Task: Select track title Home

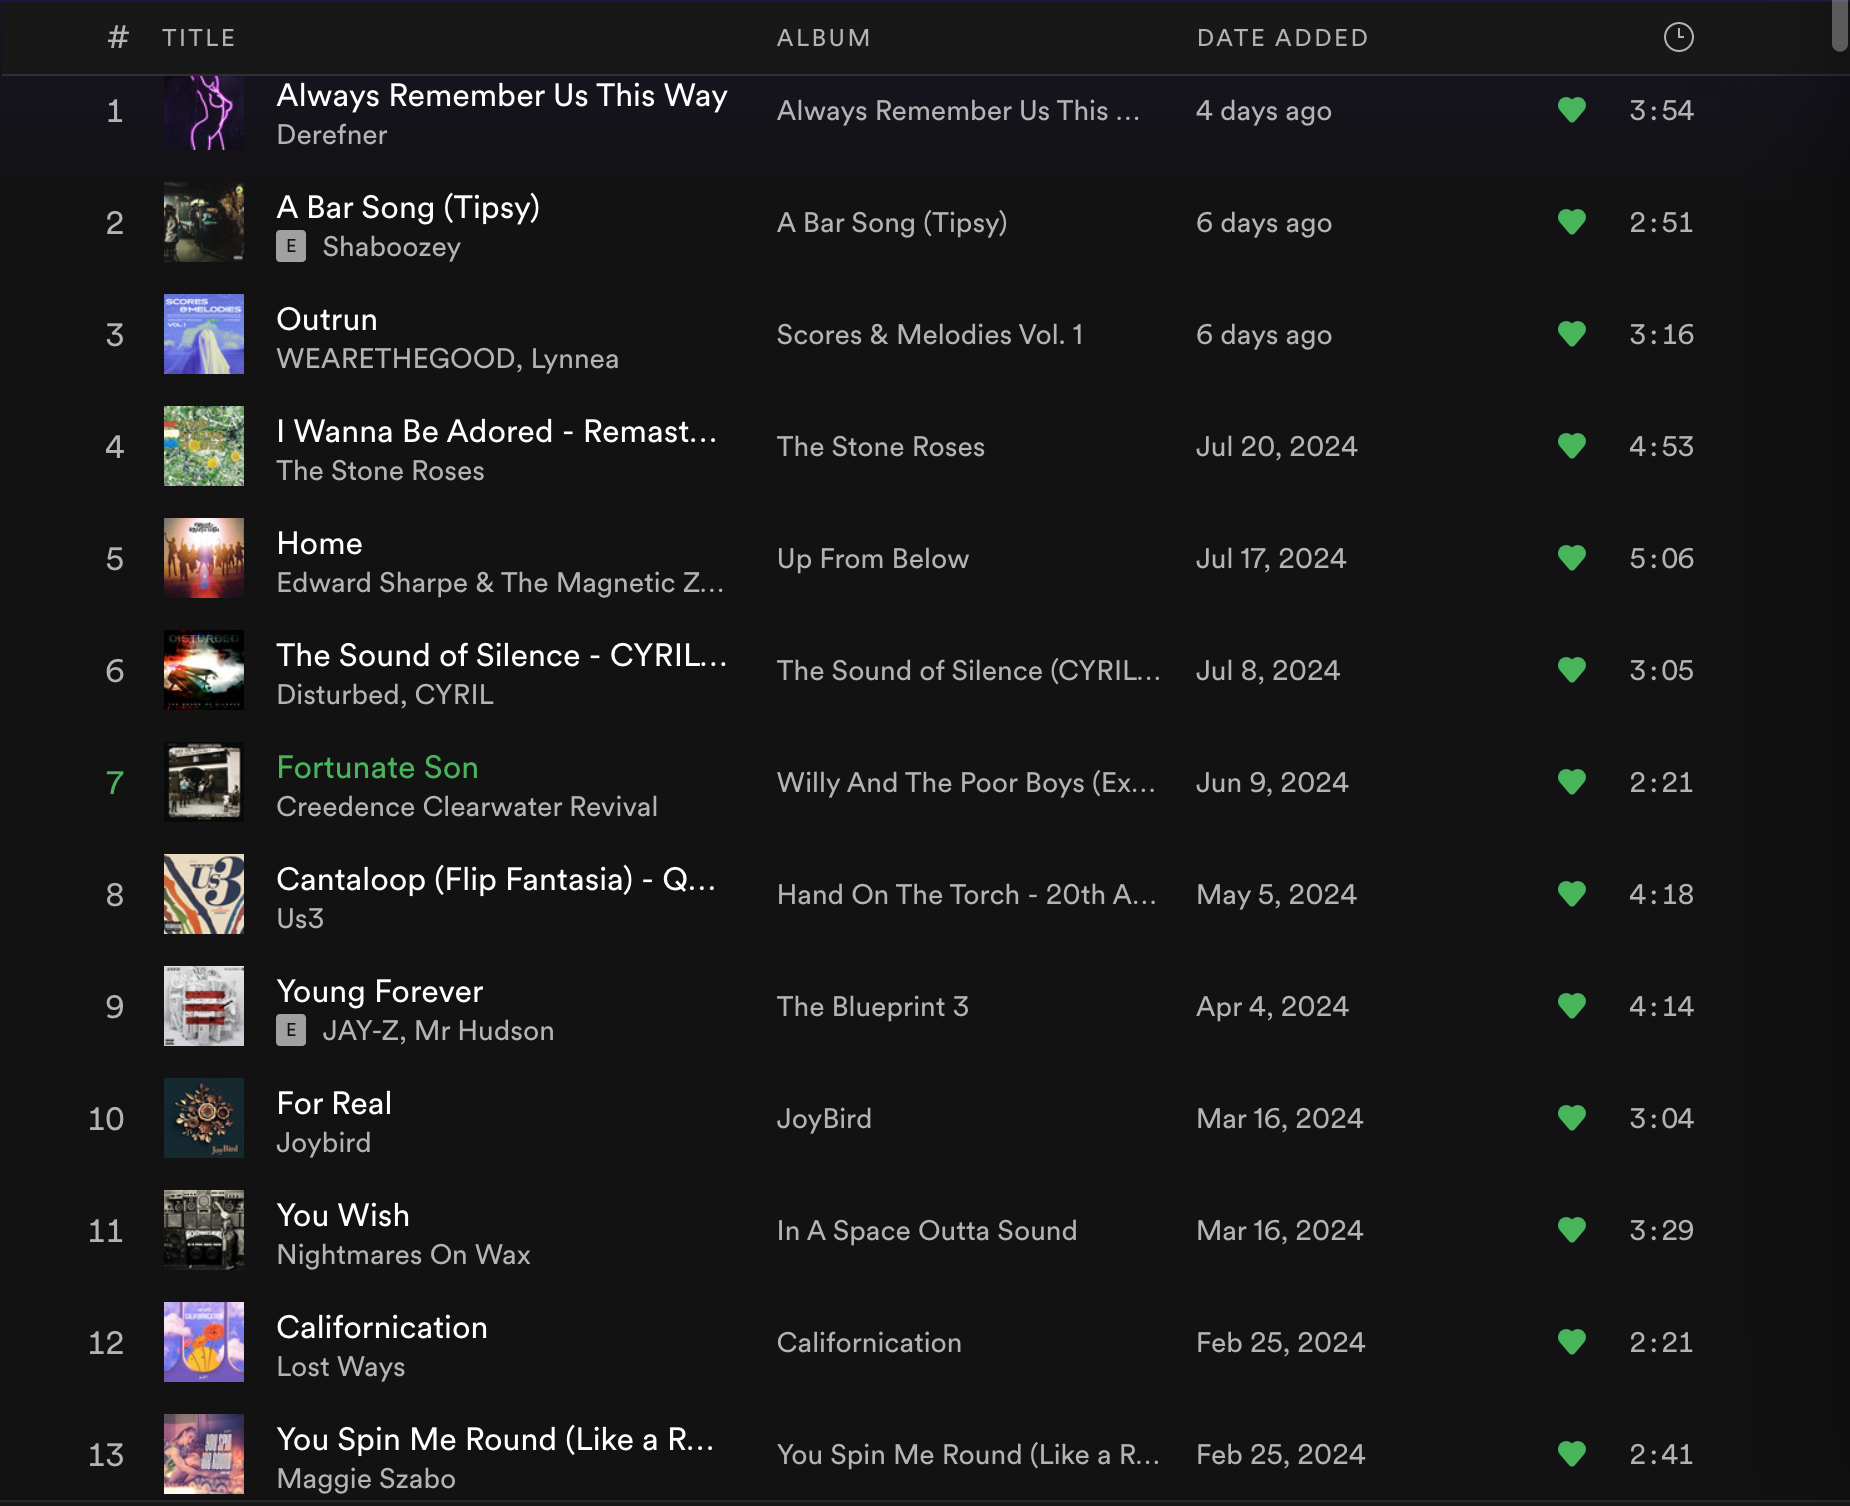Action: click(x=319, y=543)
